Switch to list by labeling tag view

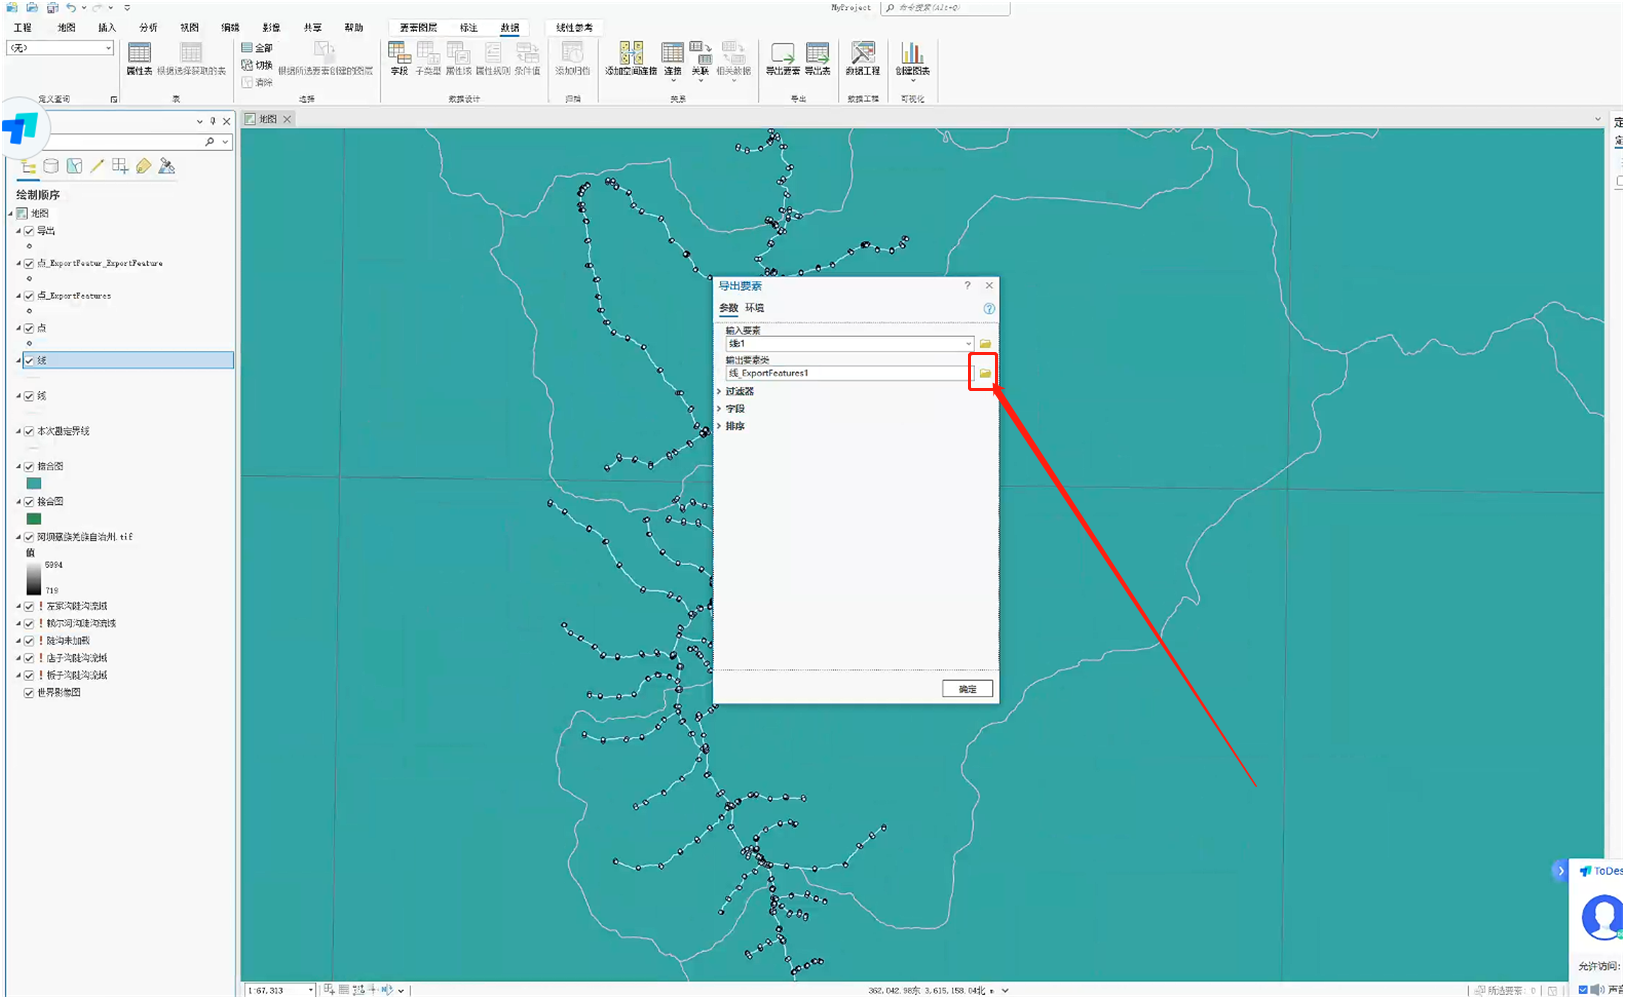144,167
